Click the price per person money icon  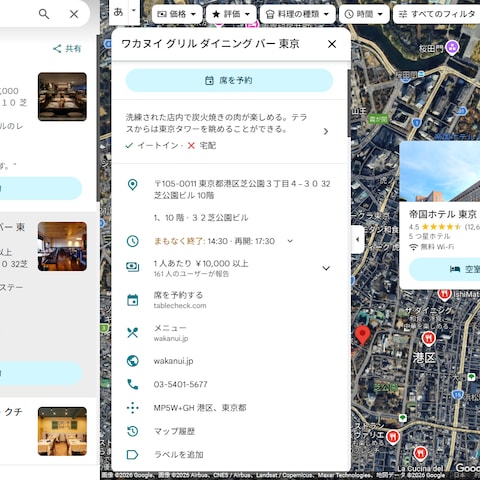(133, 267)
